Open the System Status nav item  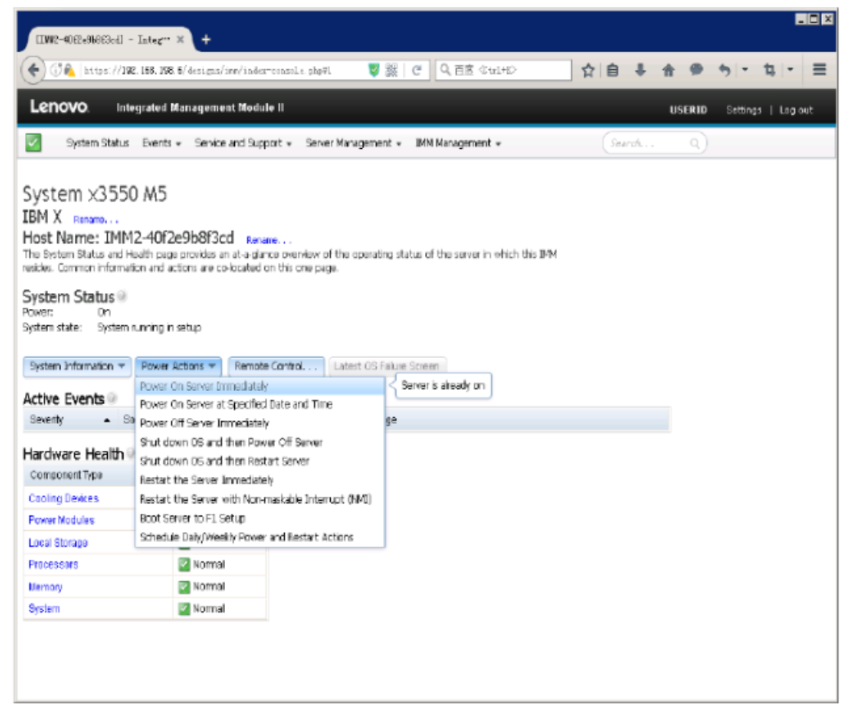coord(98,143)
